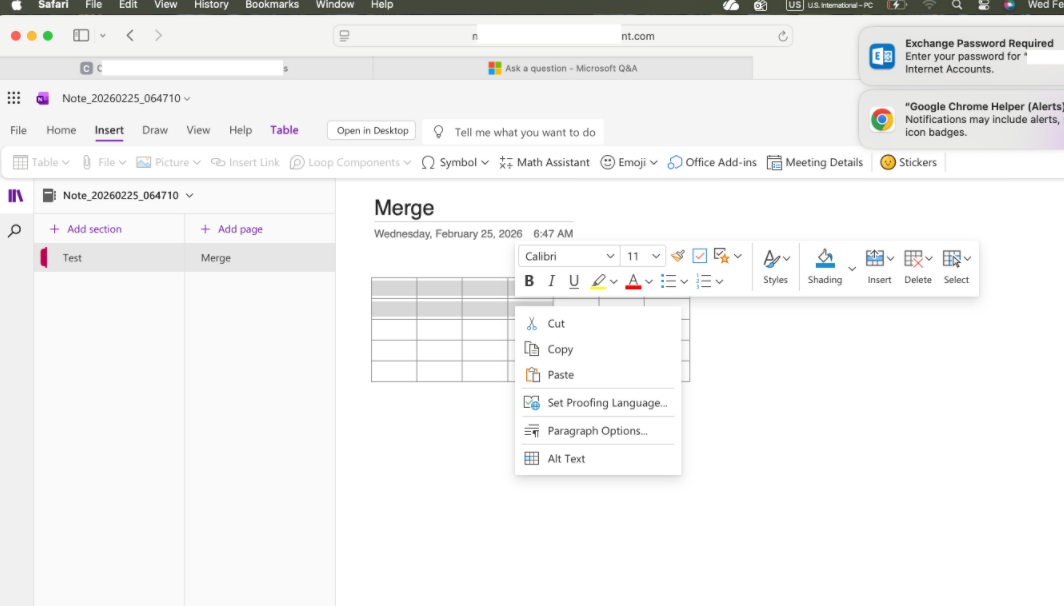The height and width of the screenshot is (606, 1064).
Task: Toggle Safari sidebar button
Action: click(x=81, y=35)
